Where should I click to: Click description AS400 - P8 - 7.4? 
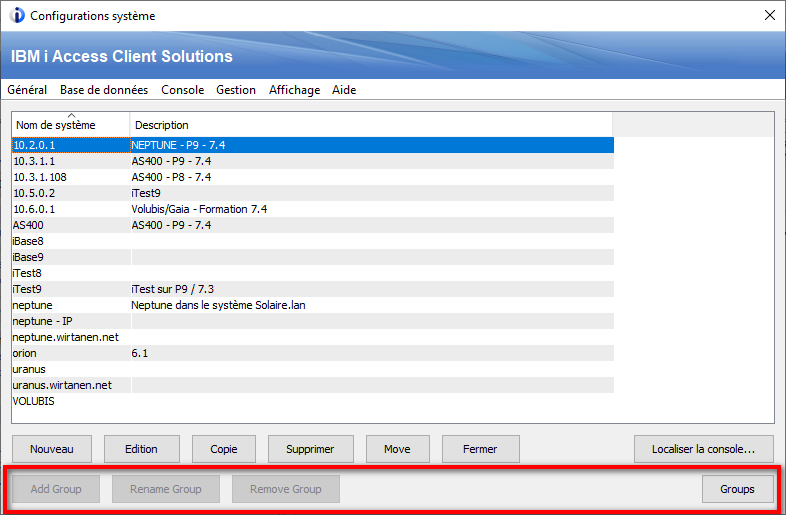click(171, 177)
